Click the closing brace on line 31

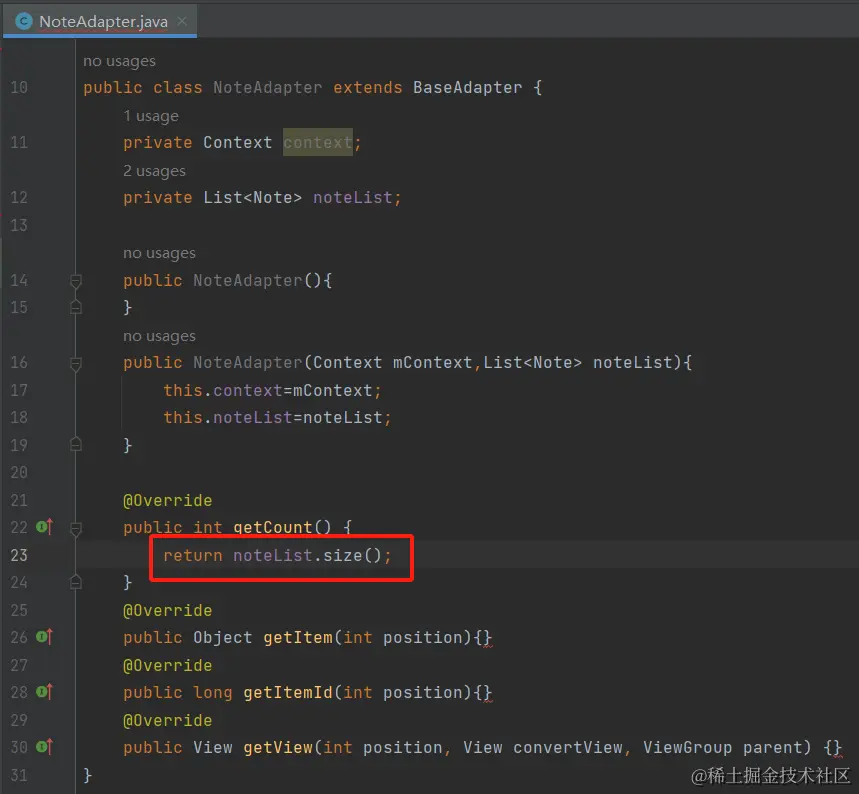[x=88, y=775]
